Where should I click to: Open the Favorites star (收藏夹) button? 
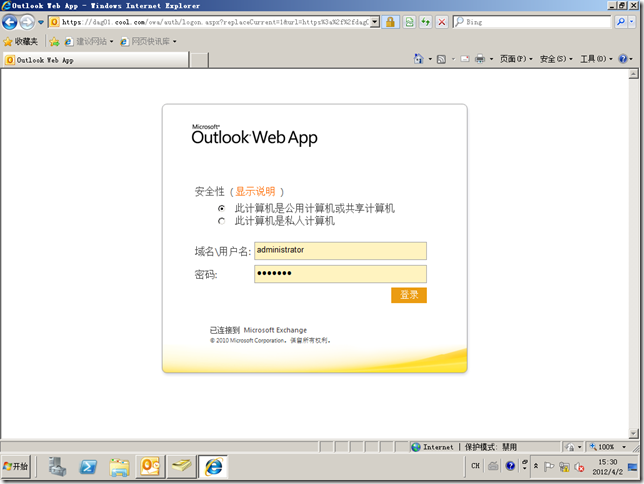pos(21,41)
